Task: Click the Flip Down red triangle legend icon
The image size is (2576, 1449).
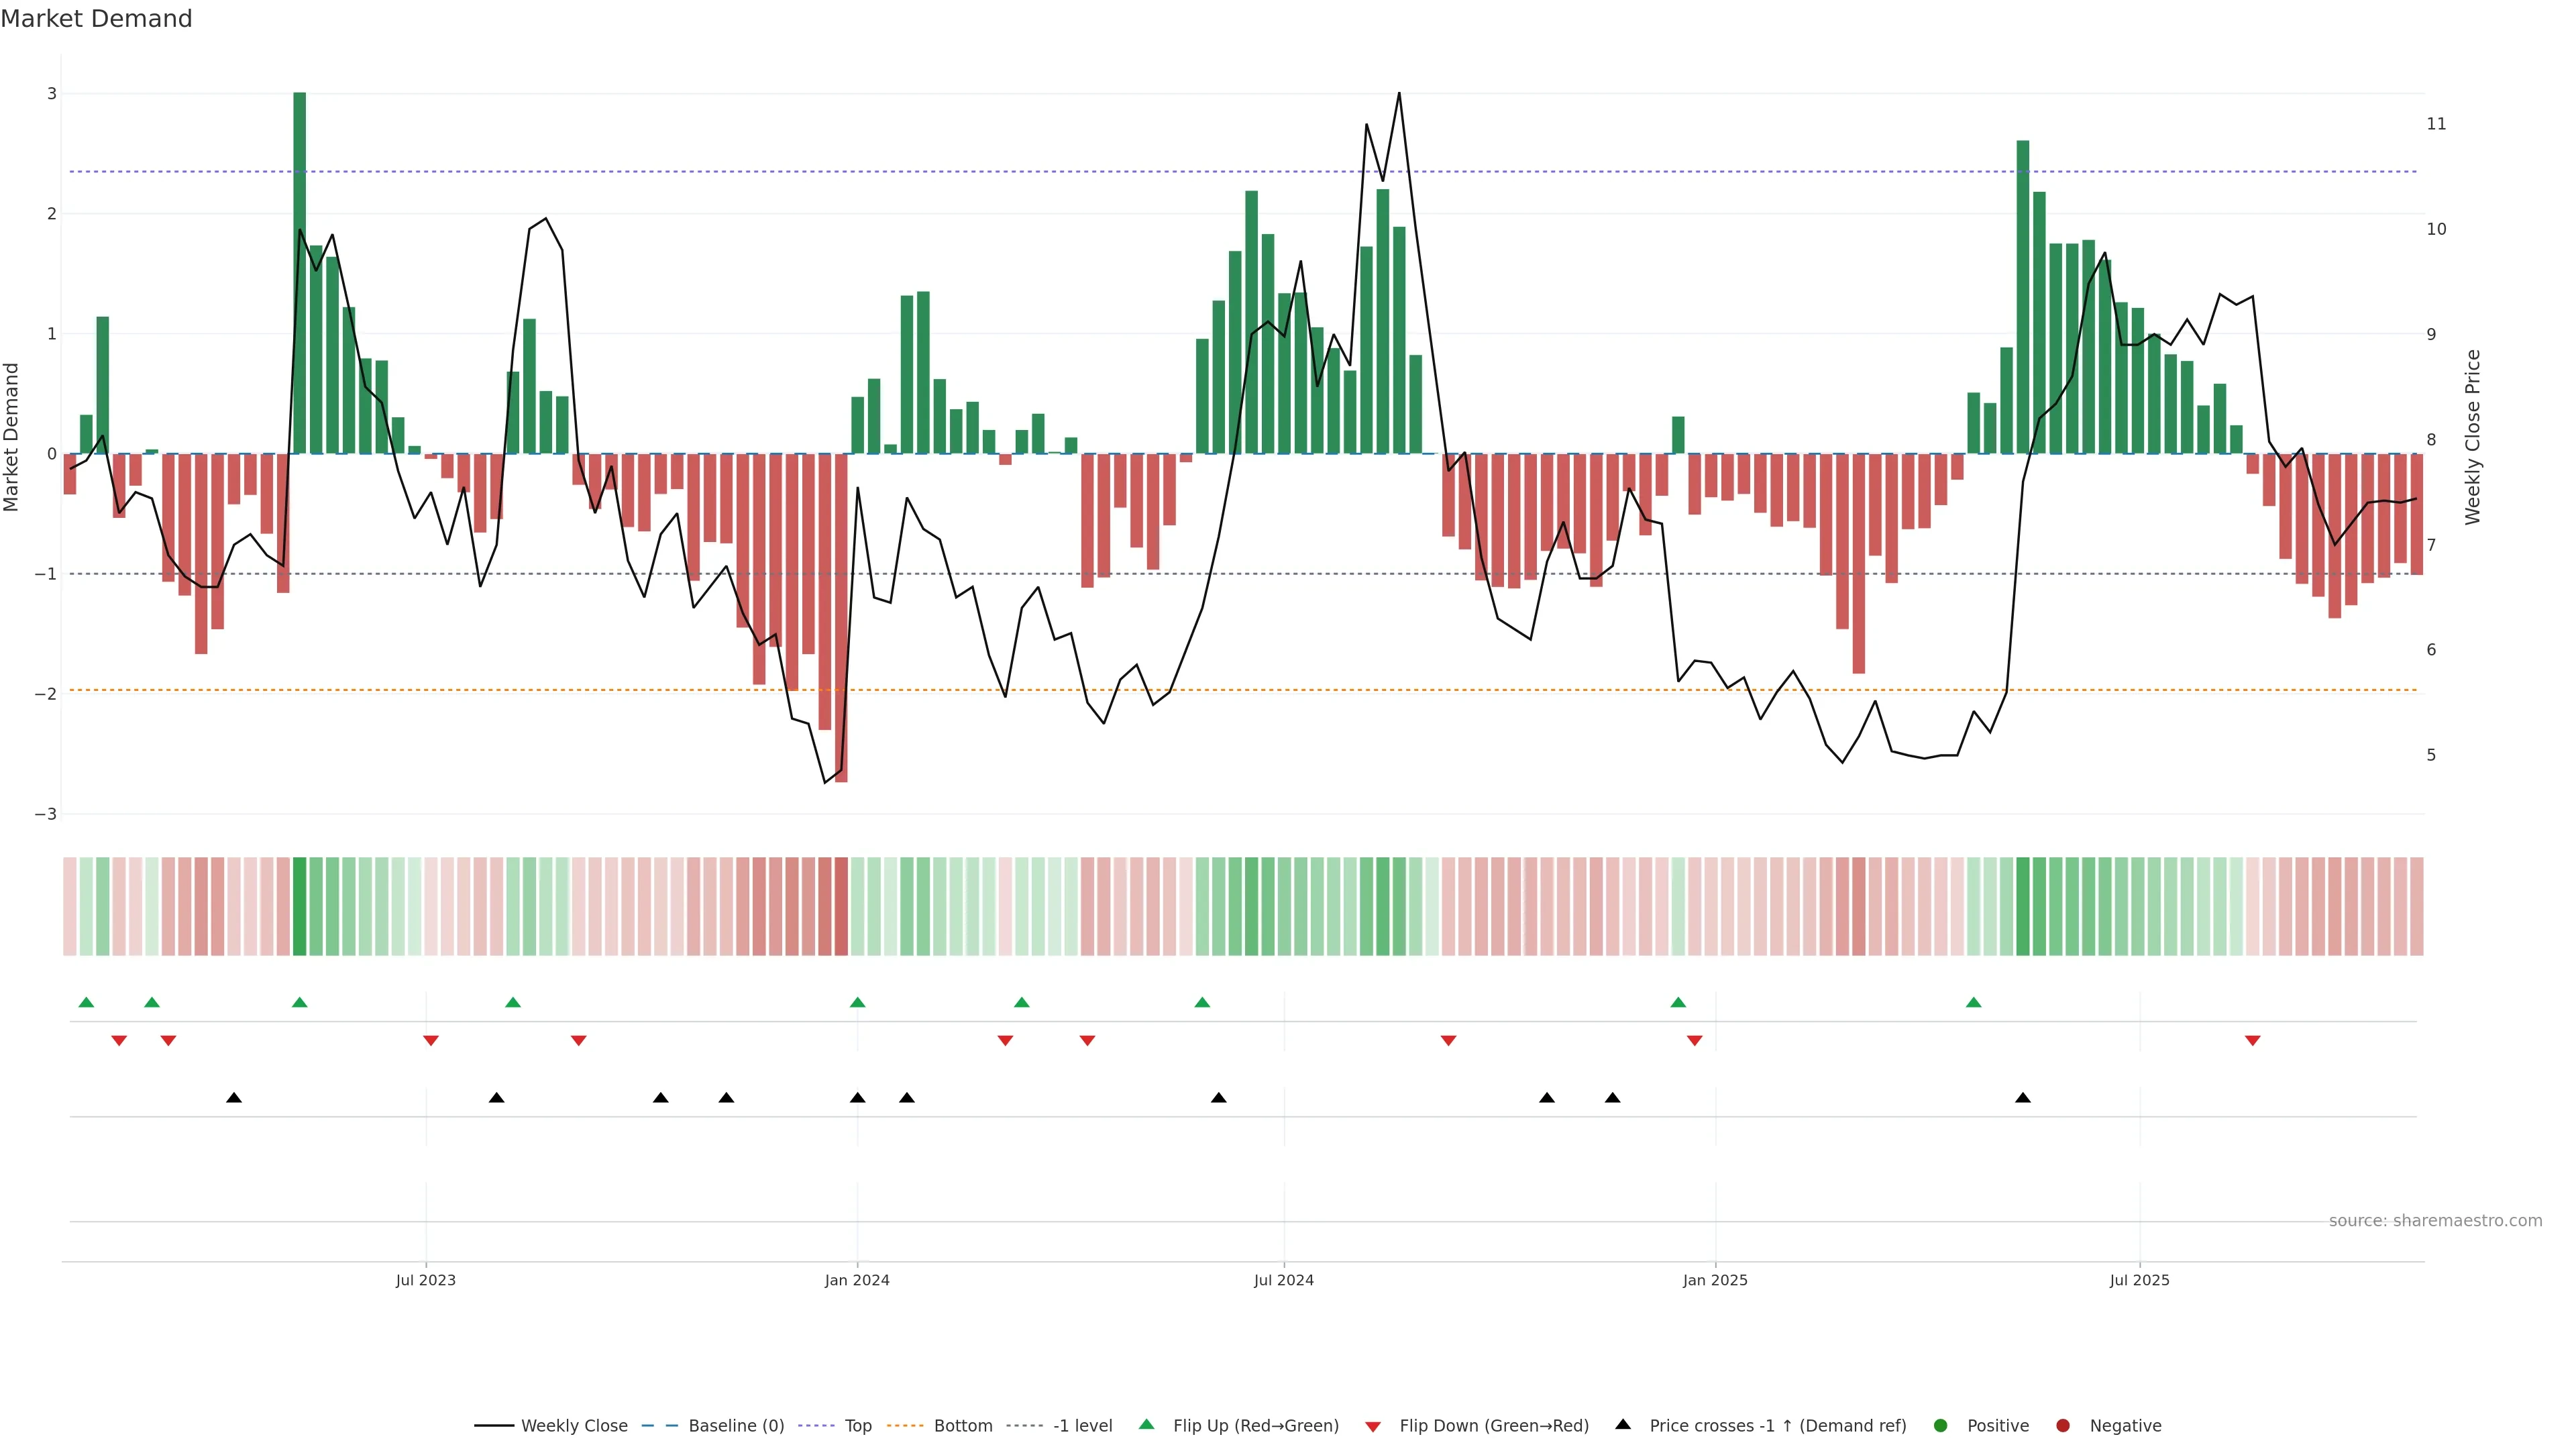Action: click(x=1373, y=1426)
